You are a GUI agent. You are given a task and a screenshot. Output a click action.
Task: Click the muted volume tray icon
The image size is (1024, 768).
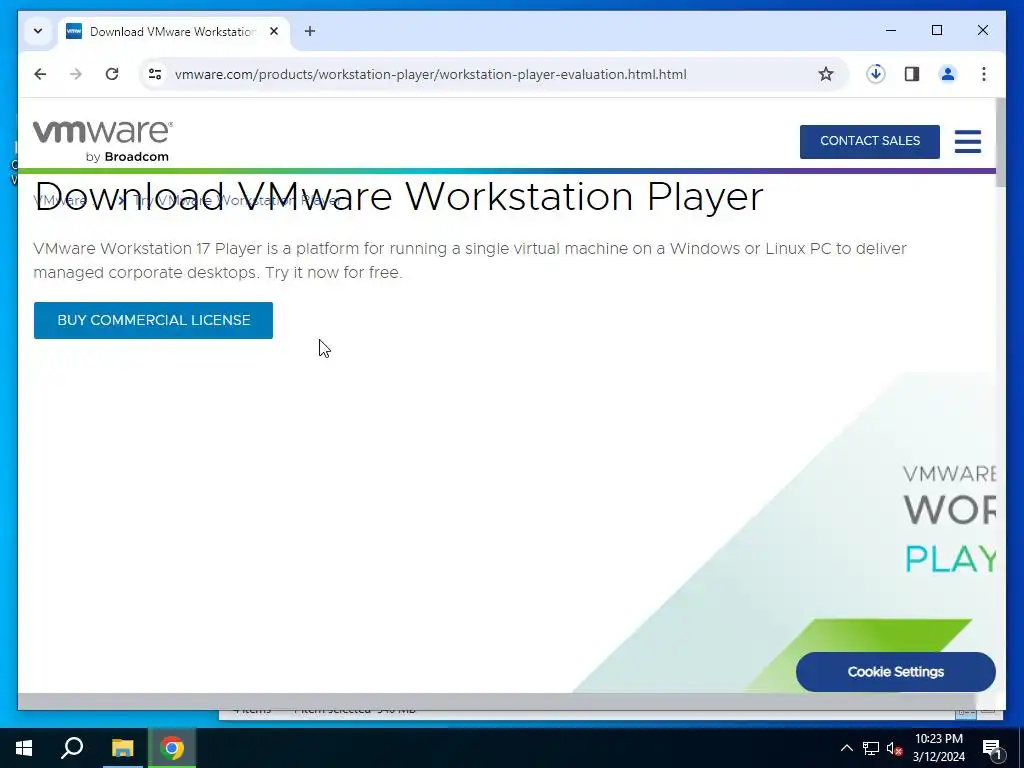point(894,748)
